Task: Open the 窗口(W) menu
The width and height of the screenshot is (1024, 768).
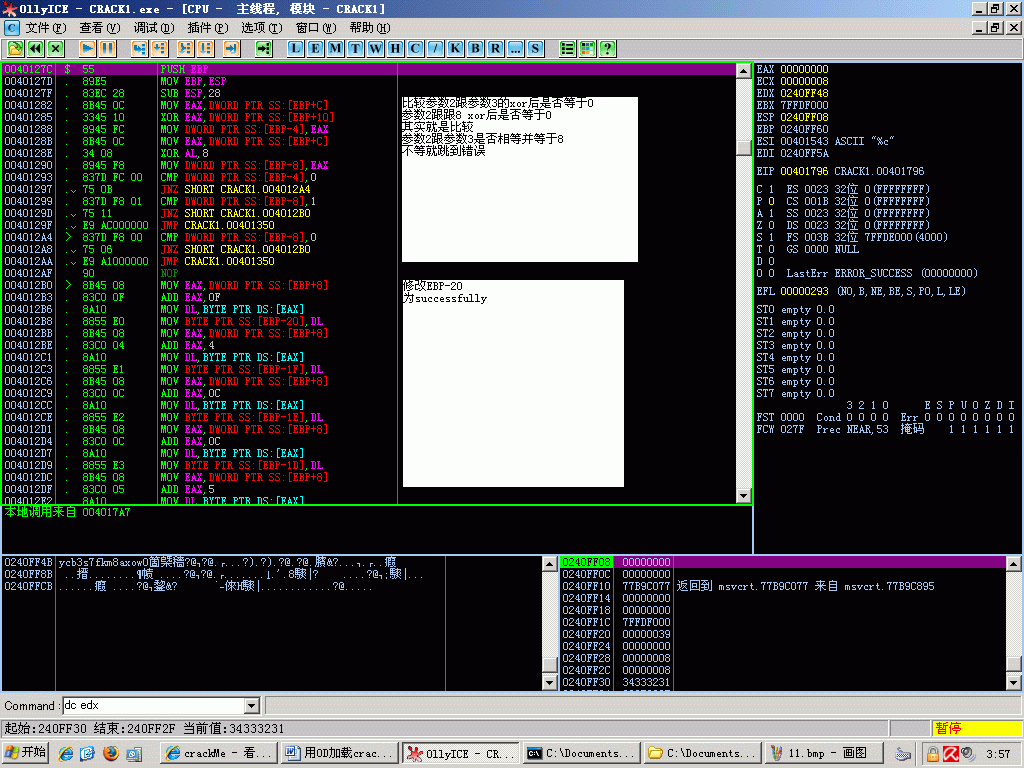Action: coord(316,28)
